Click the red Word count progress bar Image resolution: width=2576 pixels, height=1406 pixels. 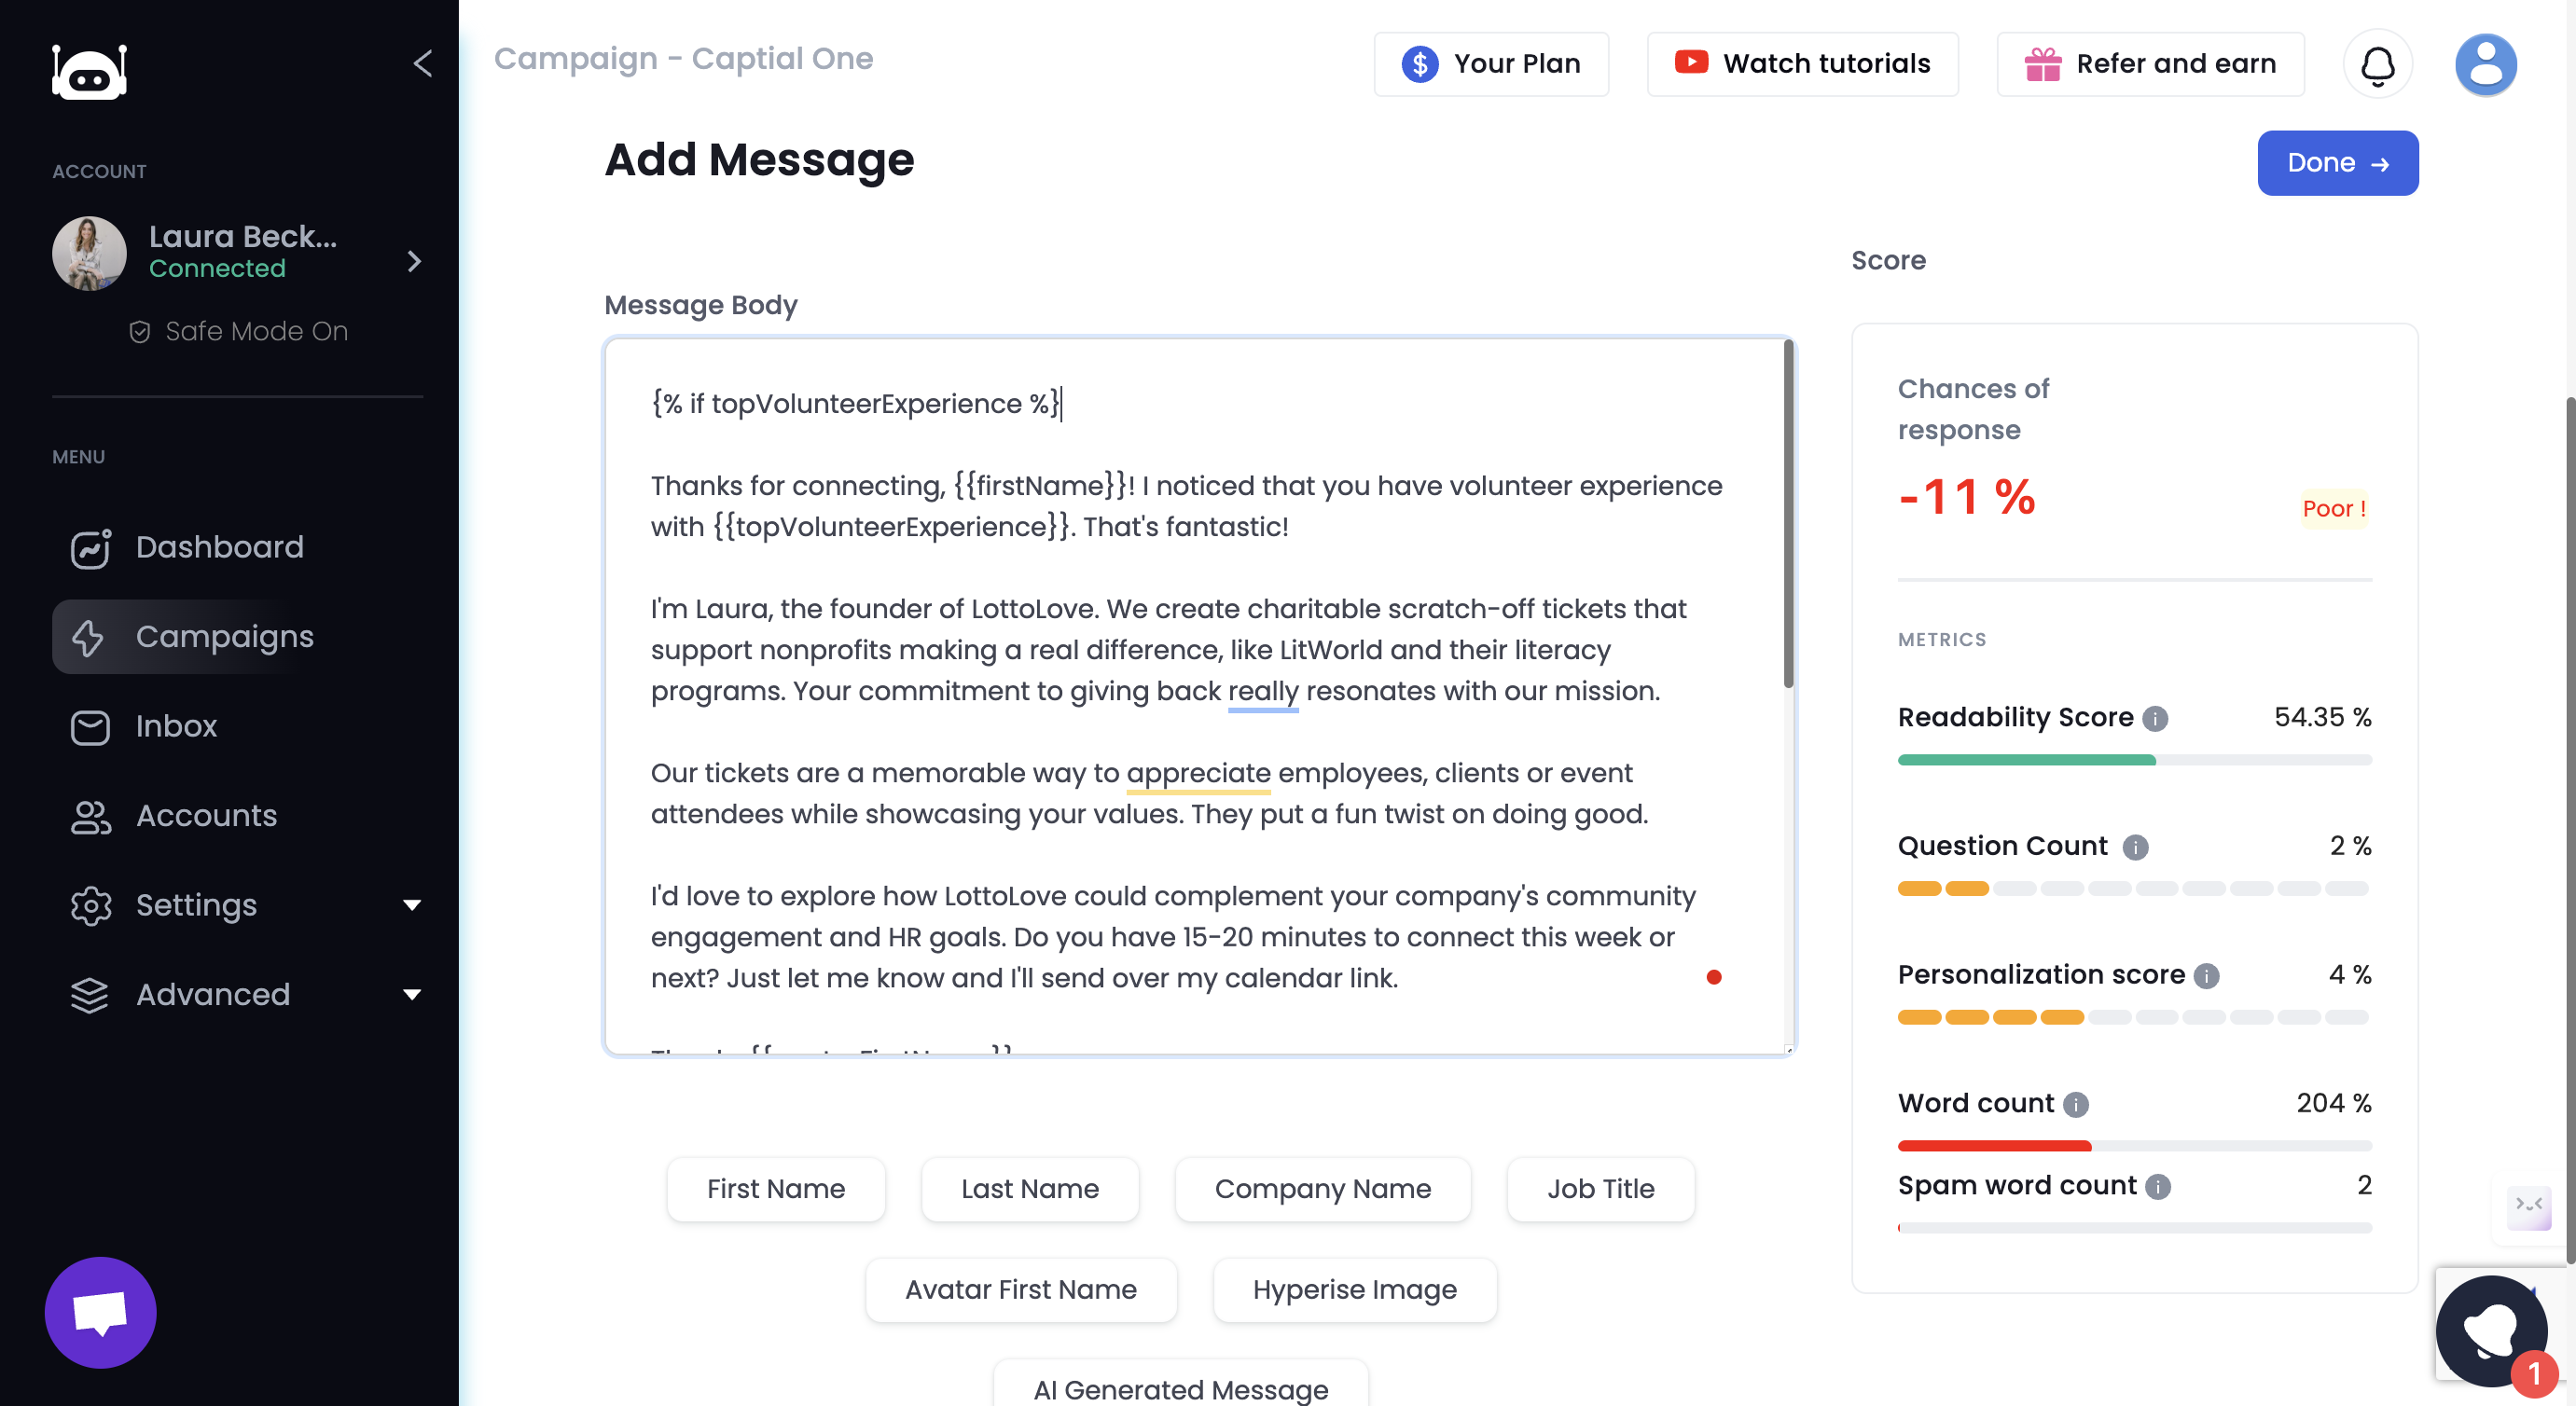pyautogui.click(x=2134, y=1147)
